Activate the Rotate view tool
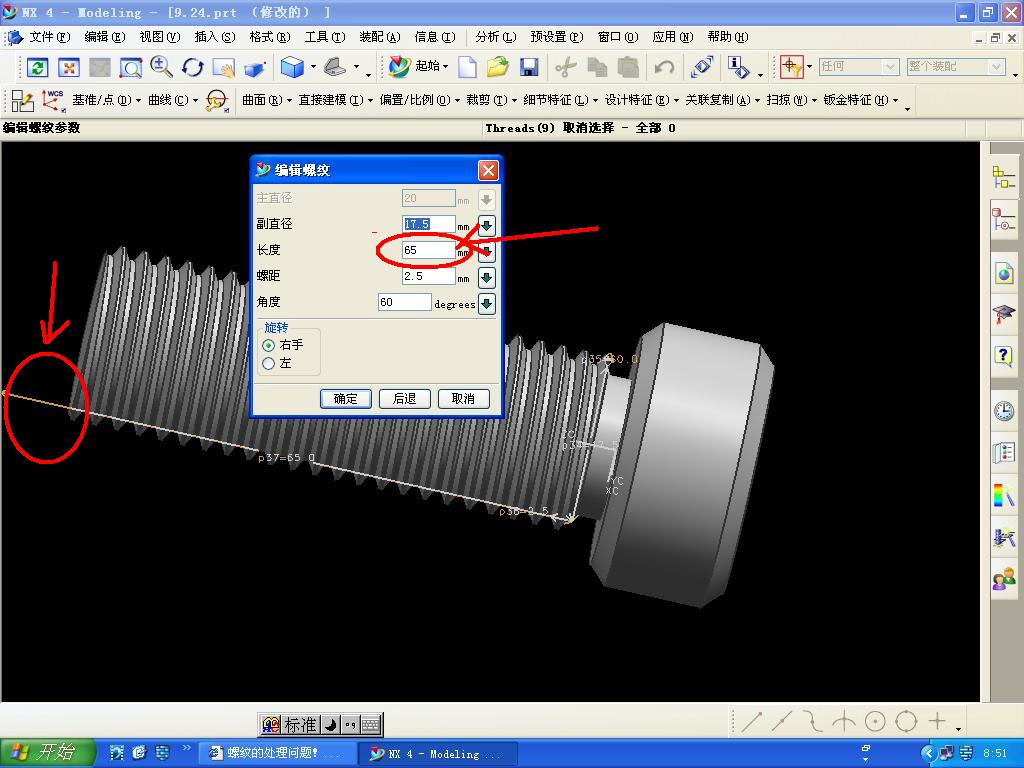The height and width of the screenshot is (768, 1024). pos(193,67)
